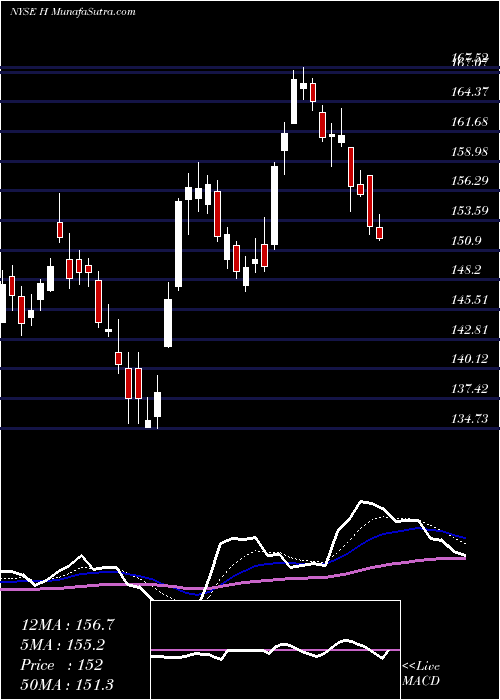
Task: Click the 5MA : 155.2 legend entry
Action: 65,645
